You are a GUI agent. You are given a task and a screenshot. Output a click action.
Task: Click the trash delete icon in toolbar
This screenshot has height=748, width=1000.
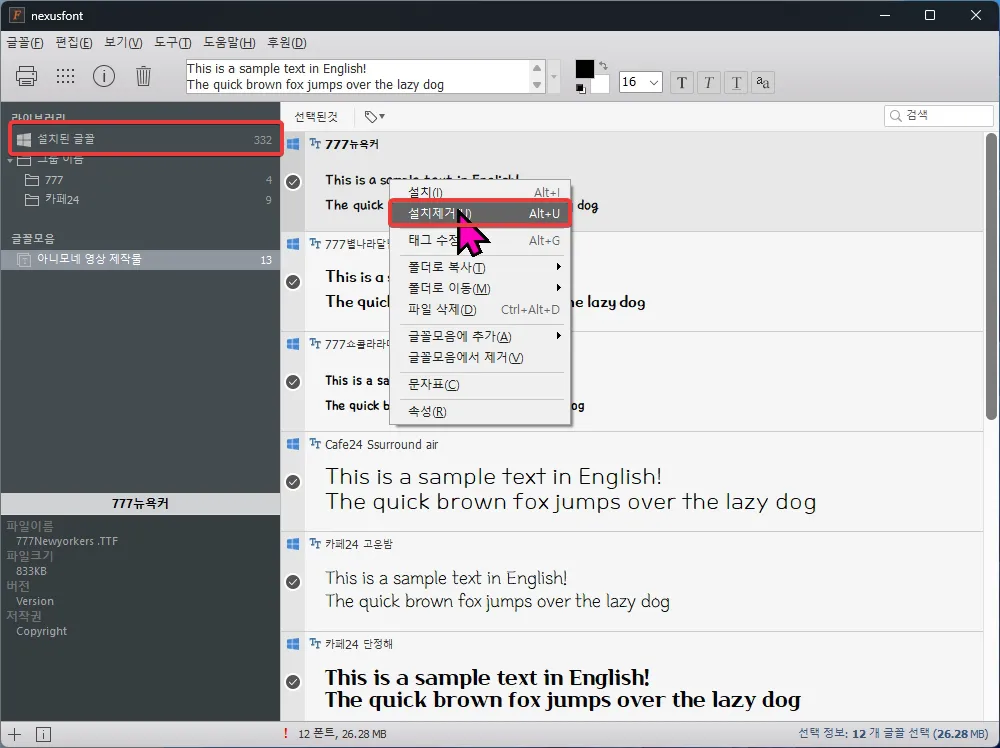(143, 76)
